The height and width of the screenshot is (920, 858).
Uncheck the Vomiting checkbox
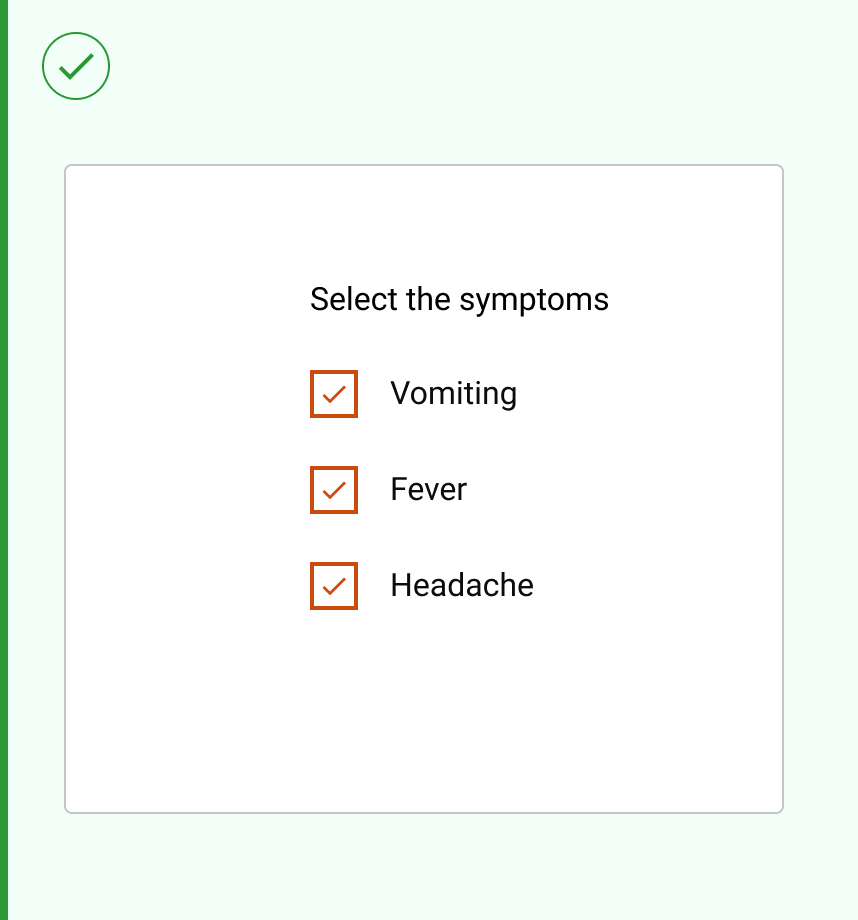(334, 394)
